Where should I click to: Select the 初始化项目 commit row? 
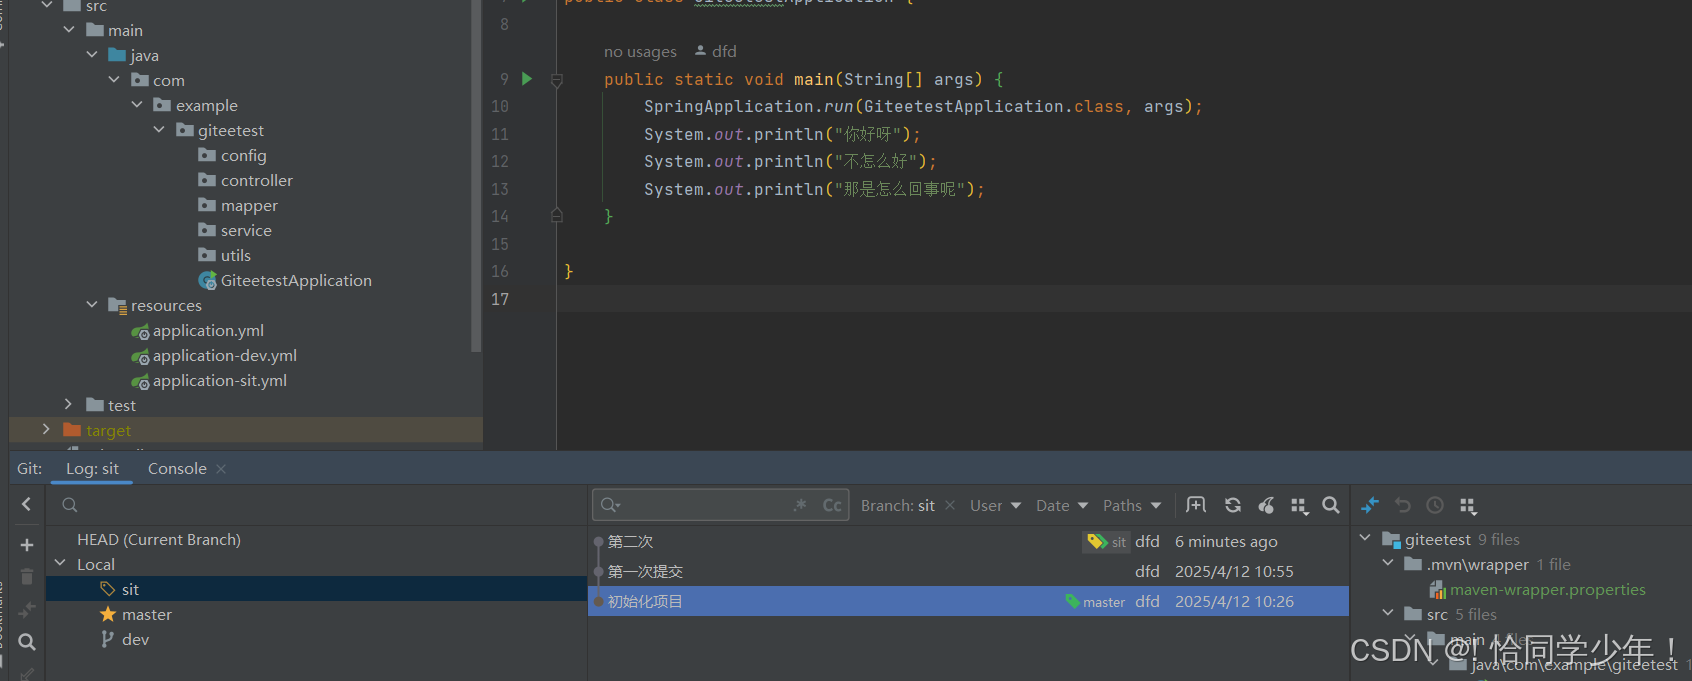[x=968, y=601]
